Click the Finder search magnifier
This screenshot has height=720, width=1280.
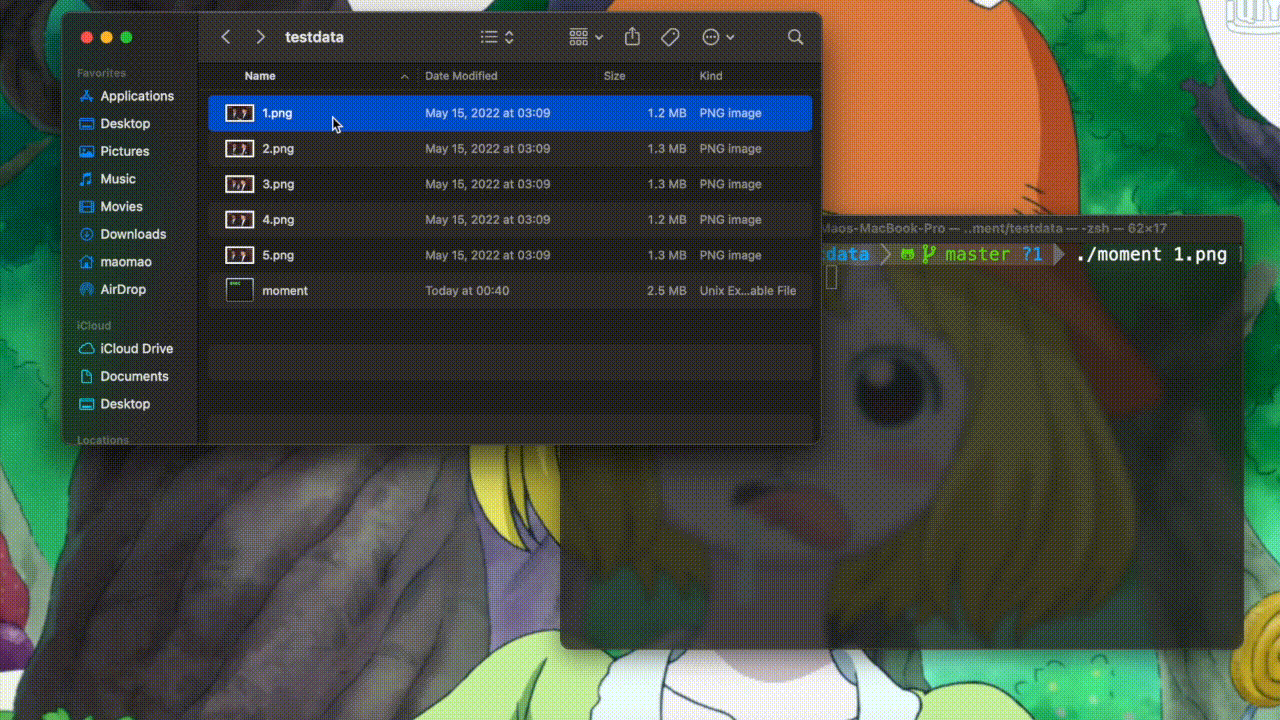pyautogui.click(x=795, y=37)
